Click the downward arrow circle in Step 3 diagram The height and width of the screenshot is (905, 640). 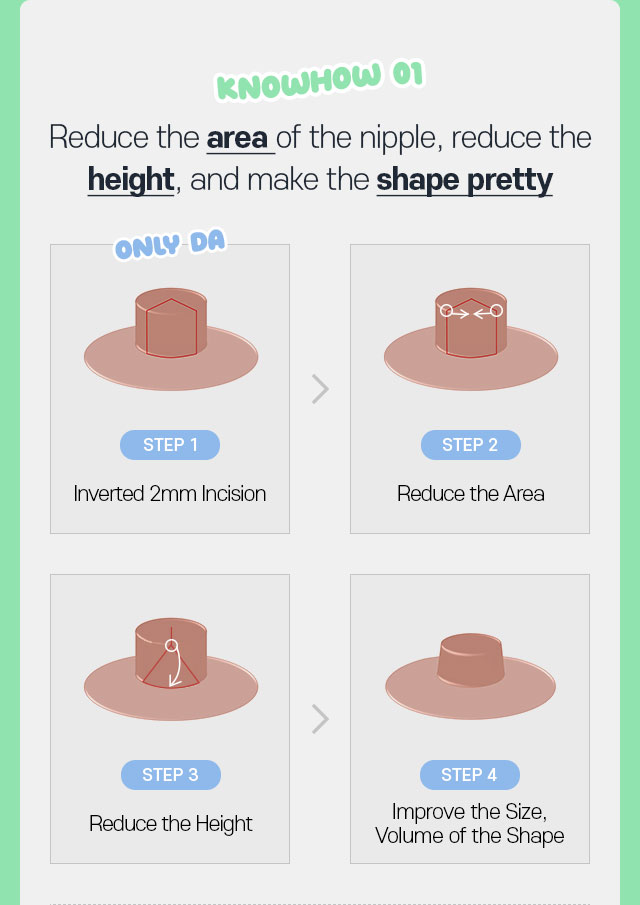(x=171, y=646)
